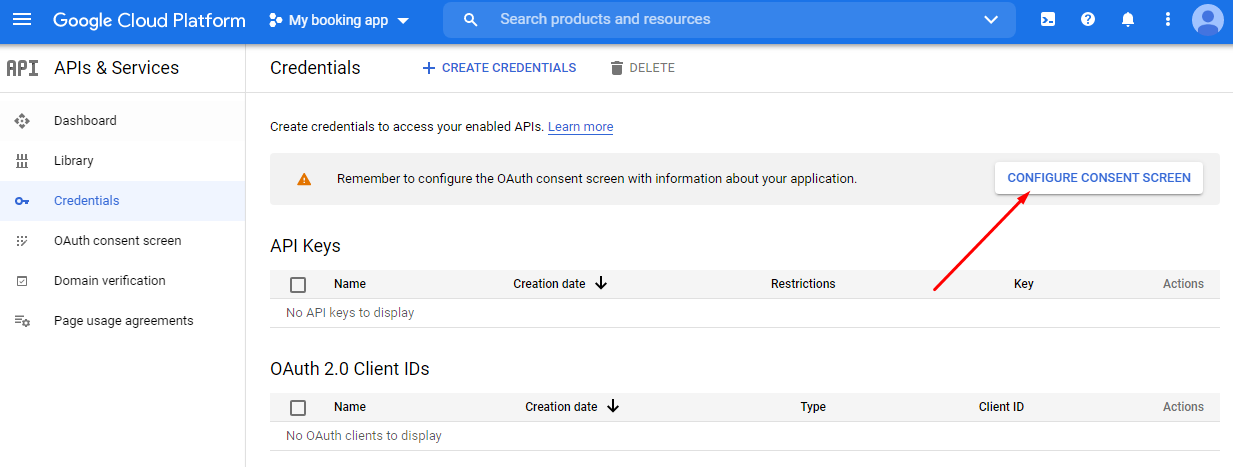Tick the select-all checkbox in OAuth Client IDs table

click(x=298, y=407)
